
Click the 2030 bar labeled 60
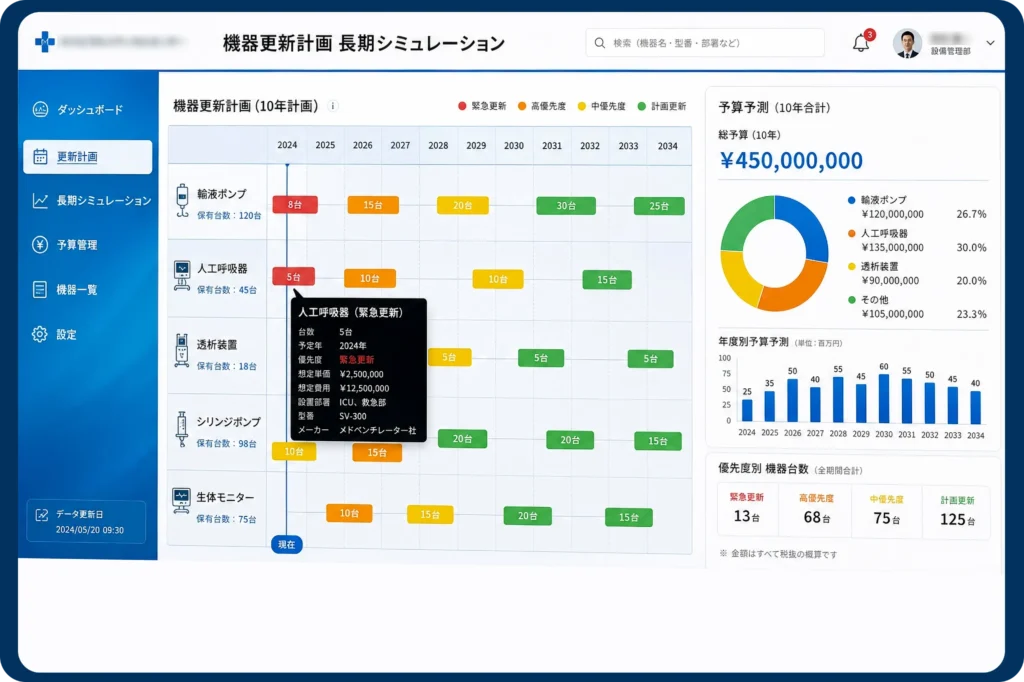tap(884, 398)
